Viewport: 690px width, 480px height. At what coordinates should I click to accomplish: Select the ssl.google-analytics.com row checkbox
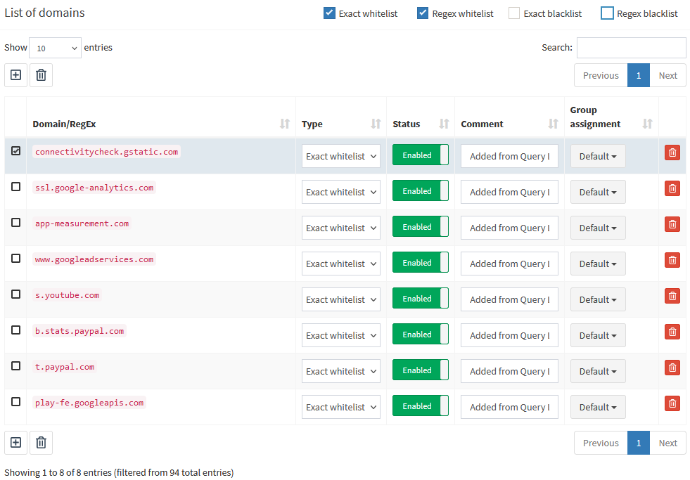tap(15, 187)
